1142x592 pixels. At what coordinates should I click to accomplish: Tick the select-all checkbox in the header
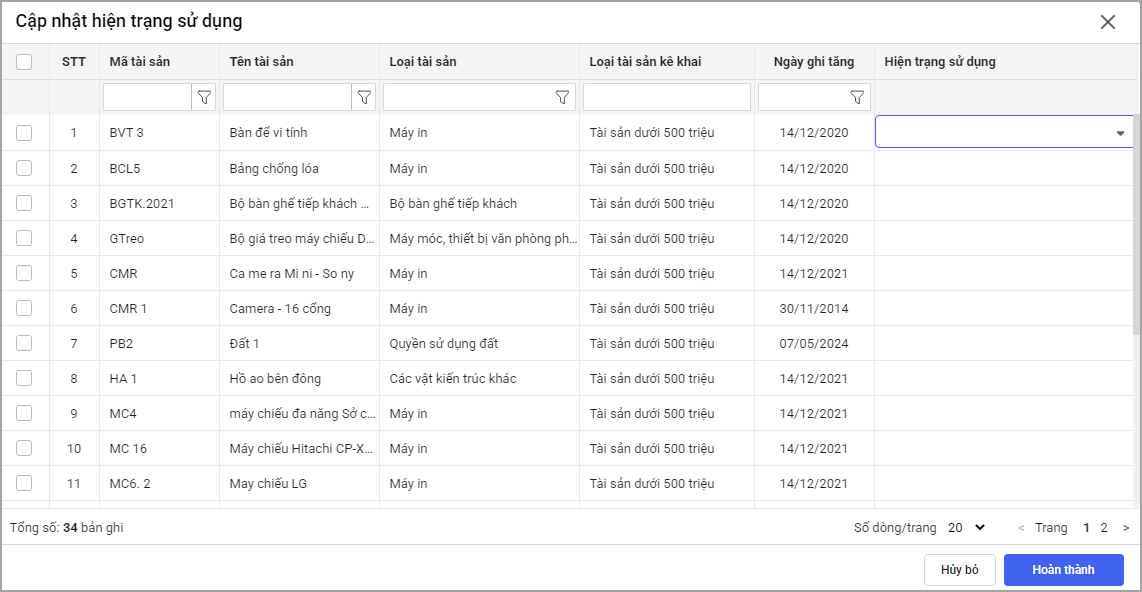click(x=25, y=62)
